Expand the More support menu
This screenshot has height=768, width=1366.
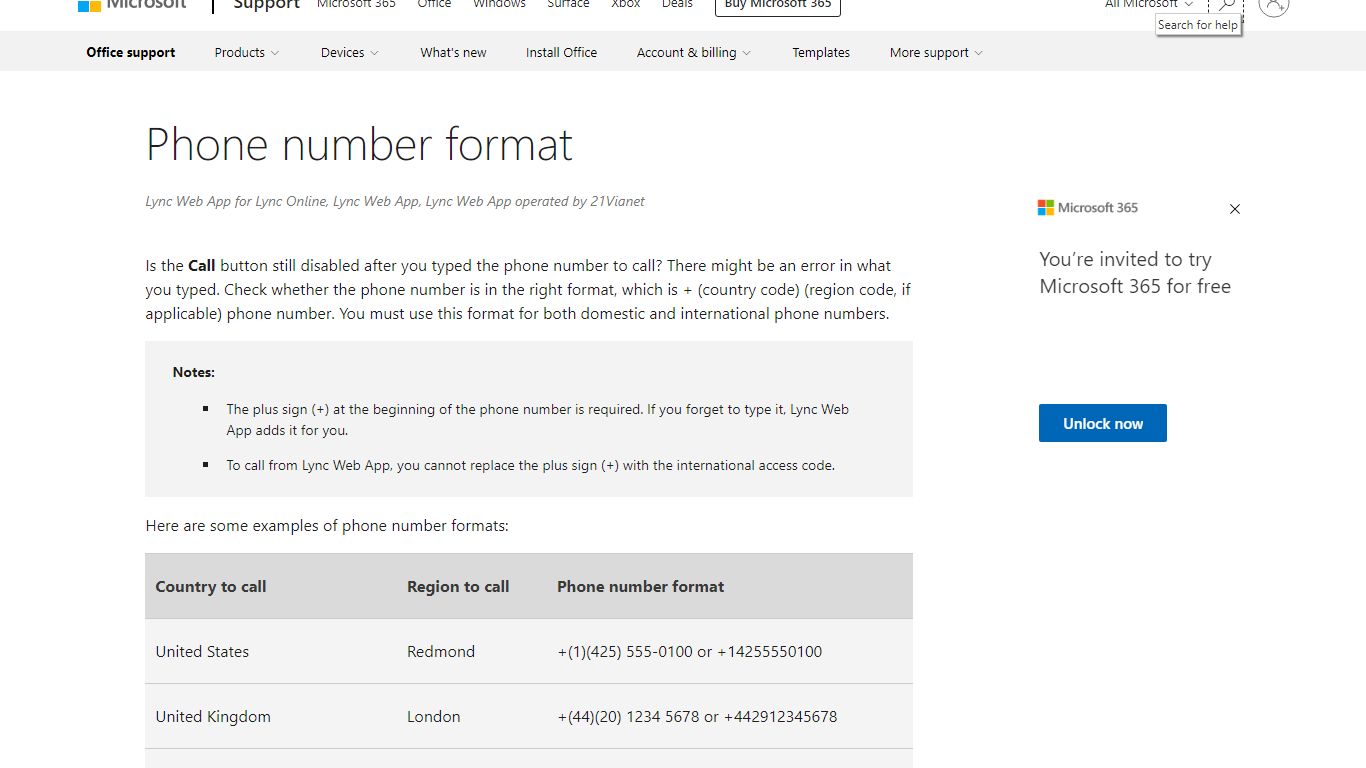point(936,52)
